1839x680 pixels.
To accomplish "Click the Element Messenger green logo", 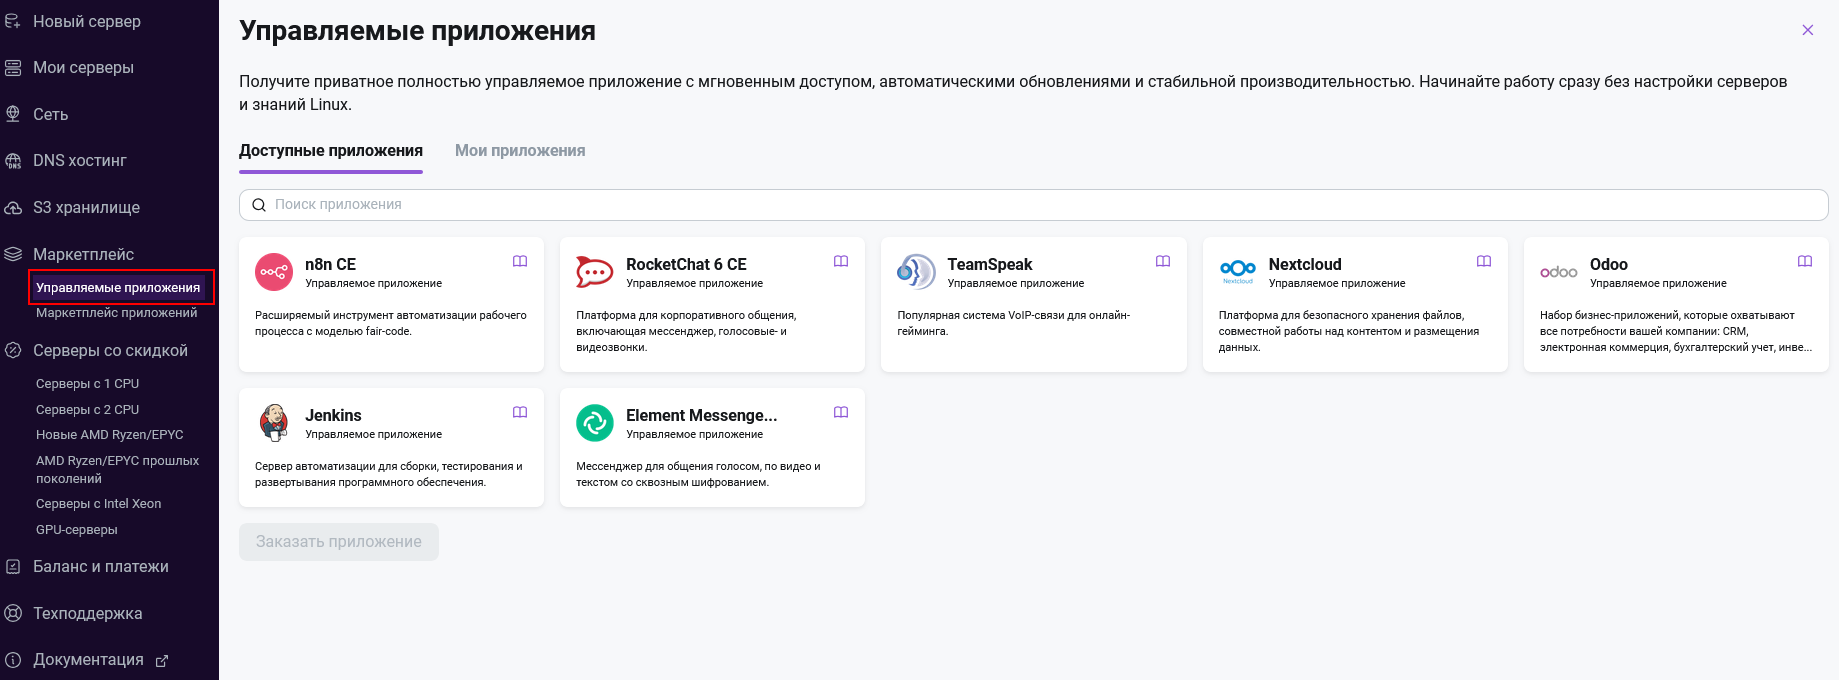I will tap(595, 423).
